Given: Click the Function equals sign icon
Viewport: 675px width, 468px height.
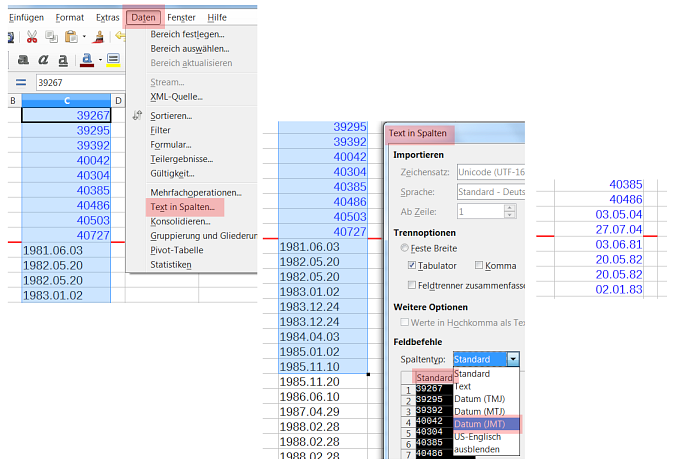Looking at the screenshot, I should click(x=21, y=82).
